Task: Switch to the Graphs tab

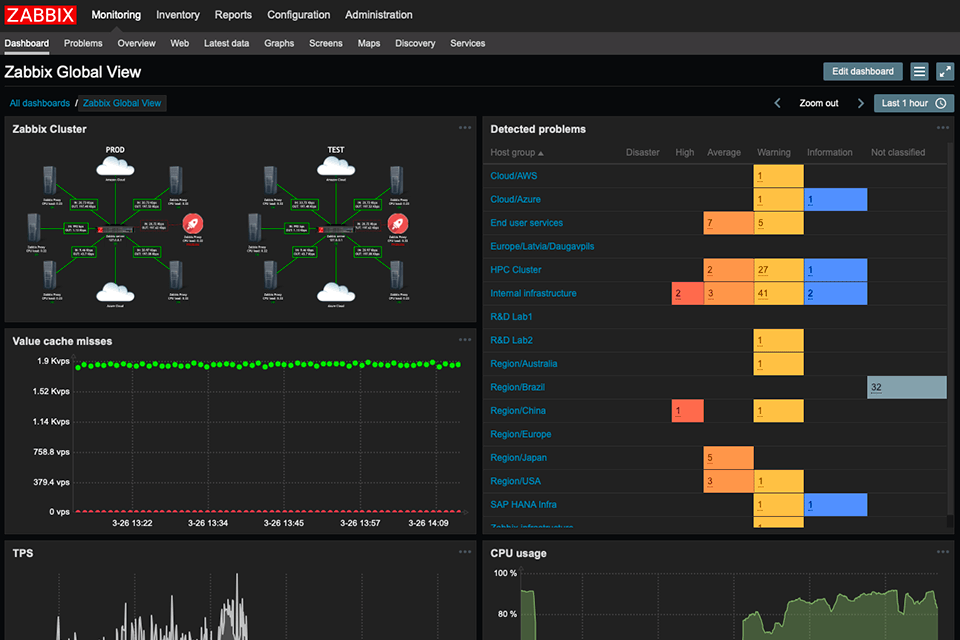Action: (279, 43)
